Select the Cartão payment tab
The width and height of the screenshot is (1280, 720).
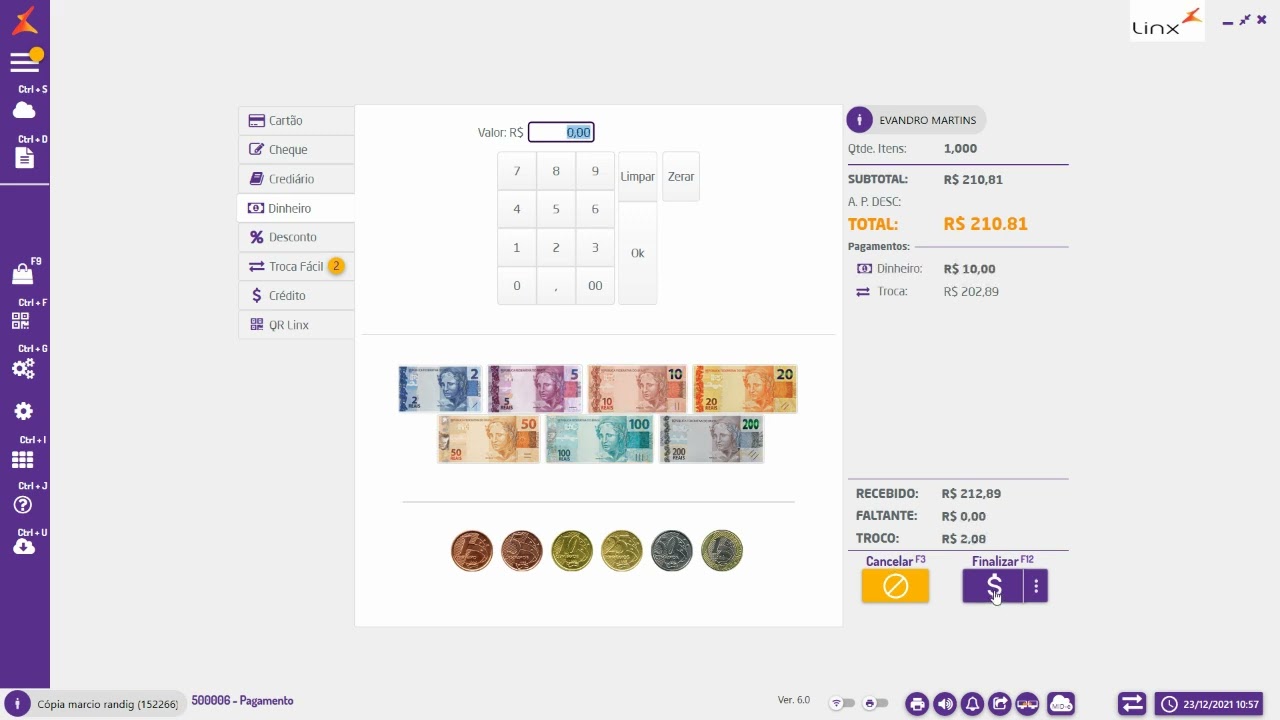tap(296, 120)
